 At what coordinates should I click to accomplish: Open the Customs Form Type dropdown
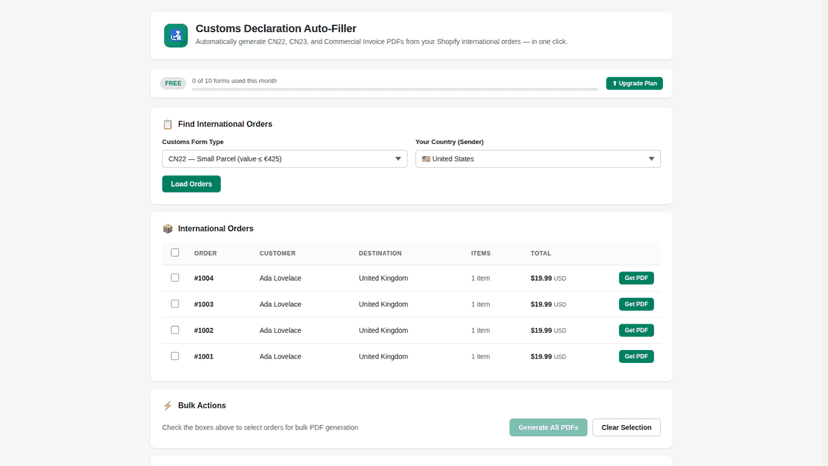tap(285, 159)
